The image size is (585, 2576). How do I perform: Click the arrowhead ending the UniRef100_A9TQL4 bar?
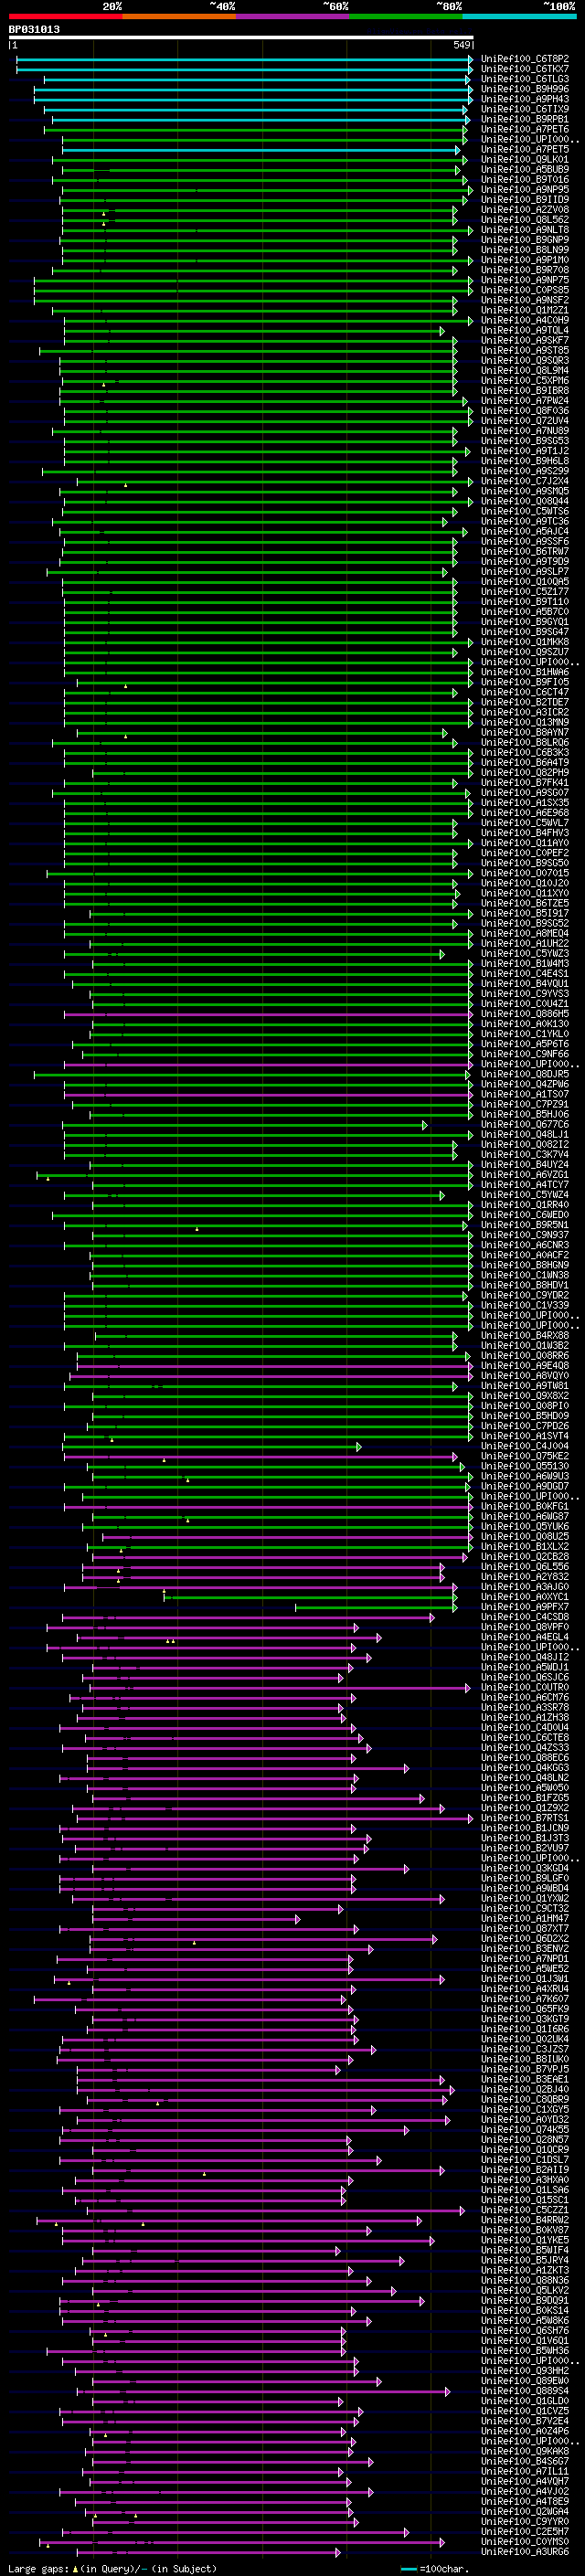tap(442, 331)
